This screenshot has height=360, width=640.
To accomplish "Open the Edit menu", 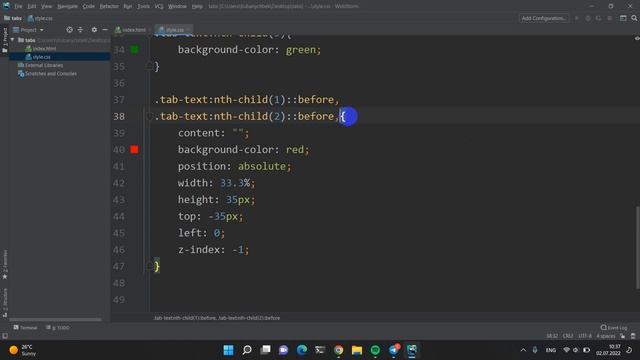I will pyautogui.click(x=32, y=7).
